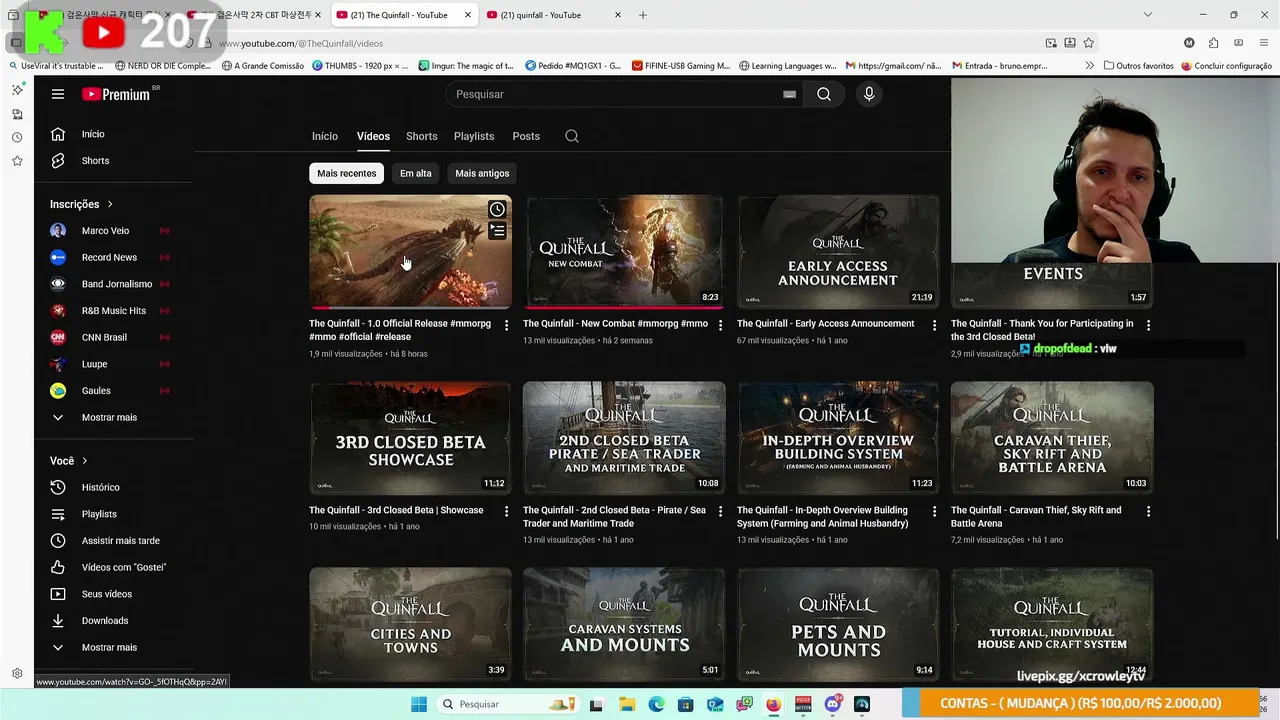Open the Inscrições section heading
The width and height of the screenshot is (1280, 720).
(x=82, y=204)
